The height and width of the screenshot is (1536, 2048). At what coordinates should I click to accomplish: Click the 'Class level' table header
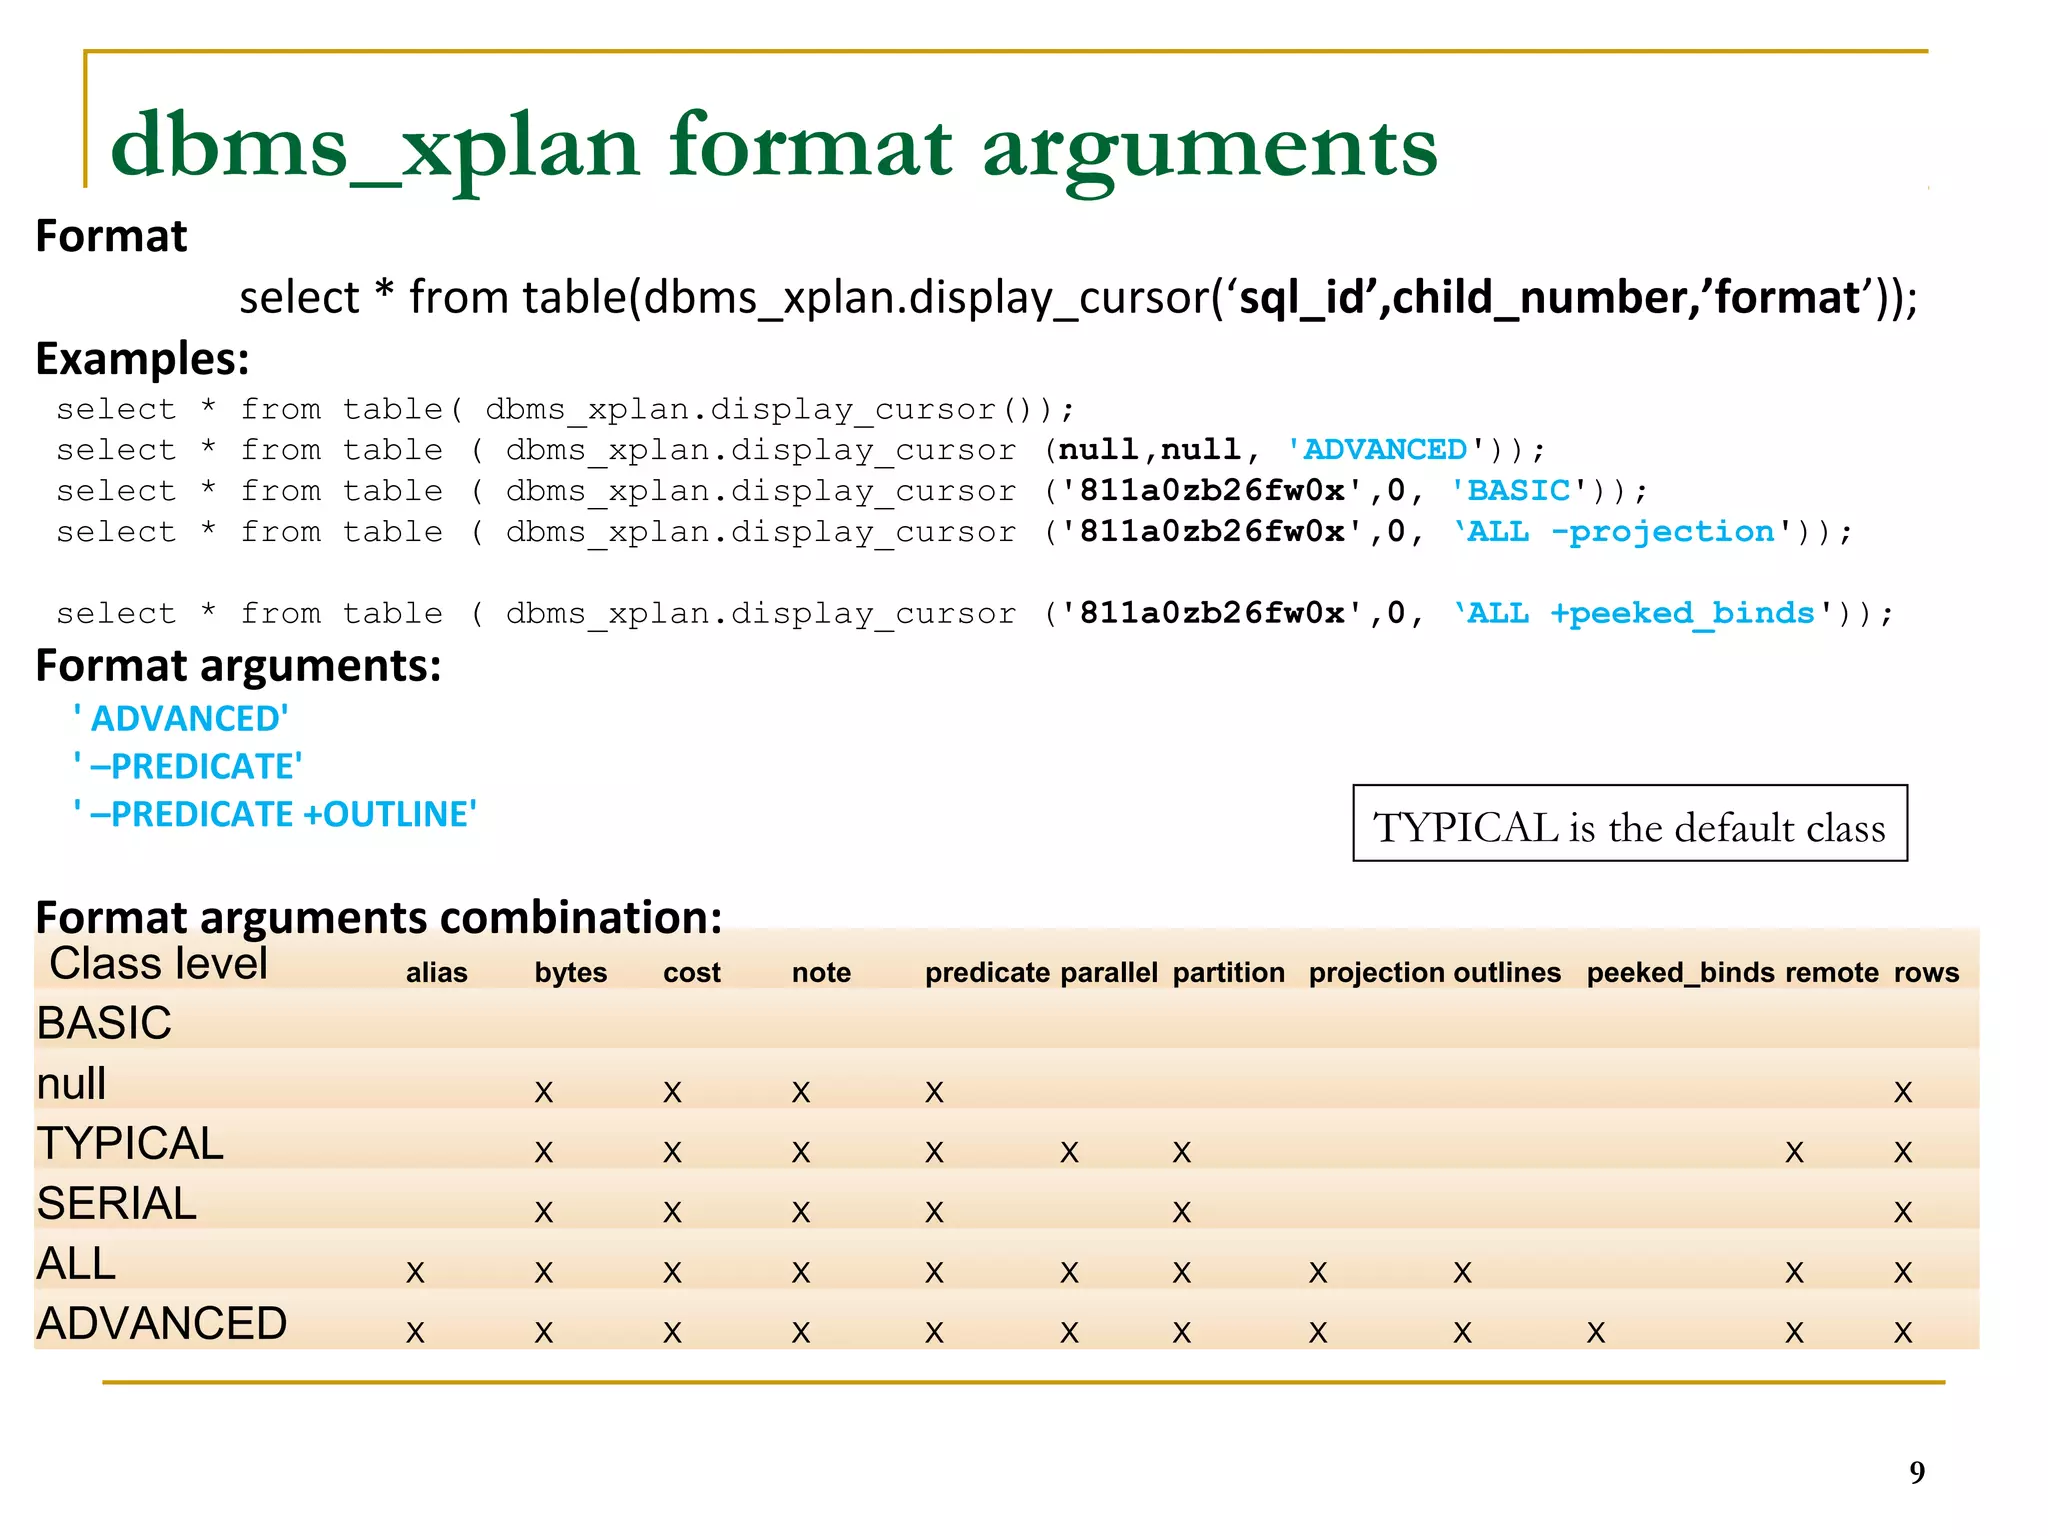(x=159, y=964)
